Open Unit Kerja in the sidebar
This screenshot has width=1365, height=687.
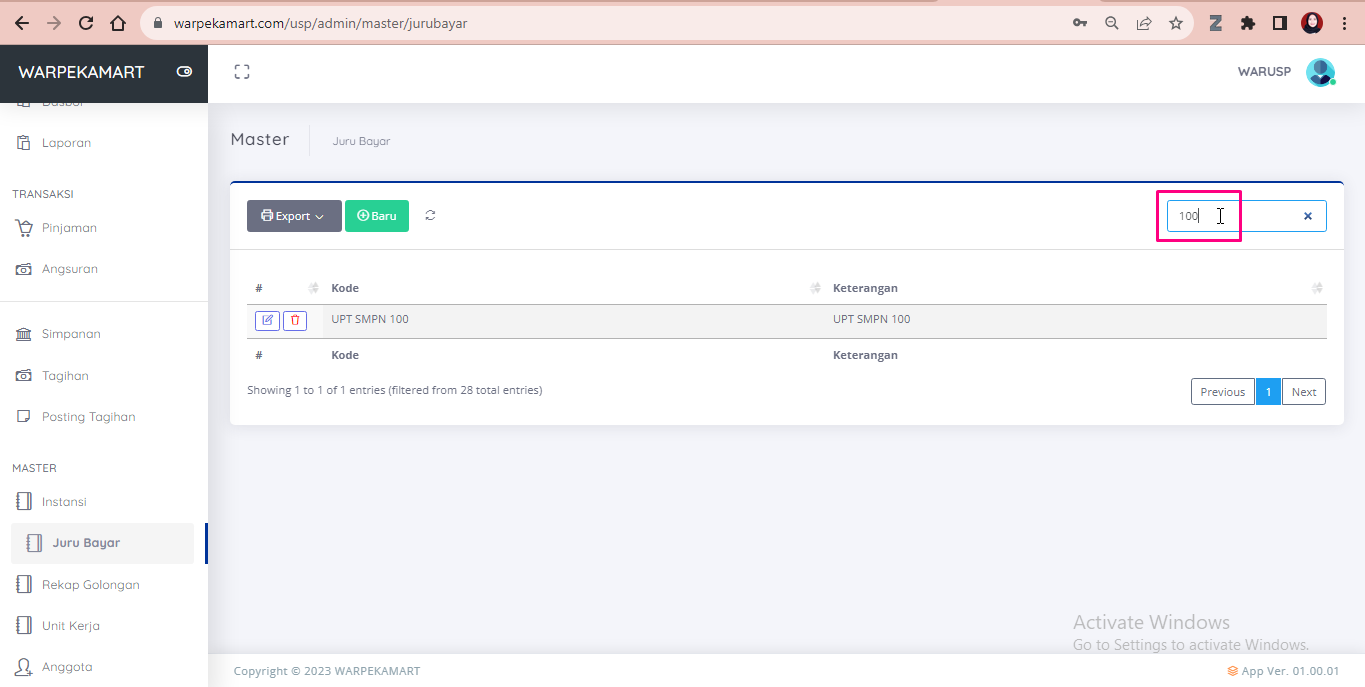70,626
